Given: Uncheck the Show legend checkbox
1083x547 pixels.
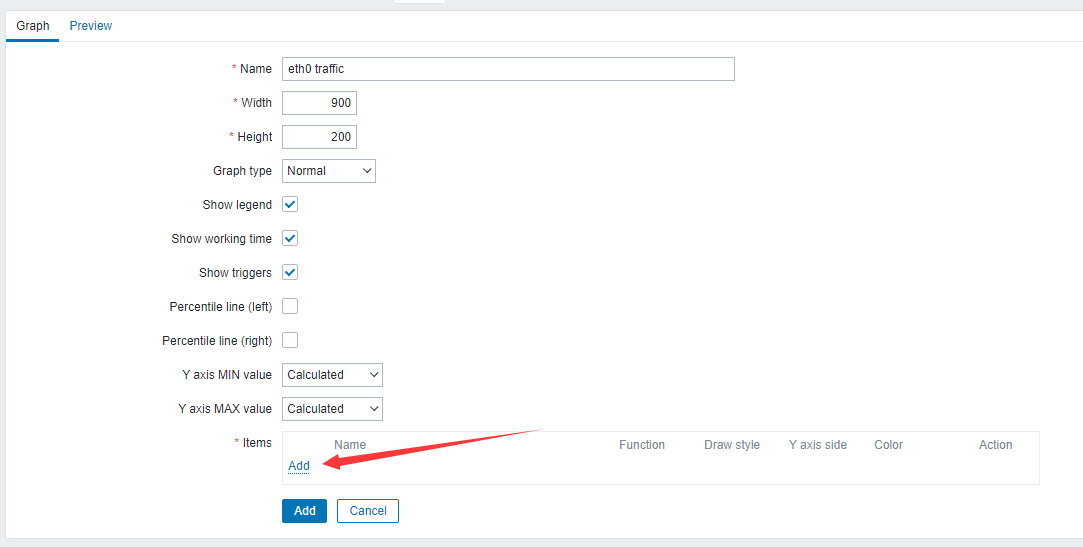Looking at the screenshot, I should tap(291, 205).
